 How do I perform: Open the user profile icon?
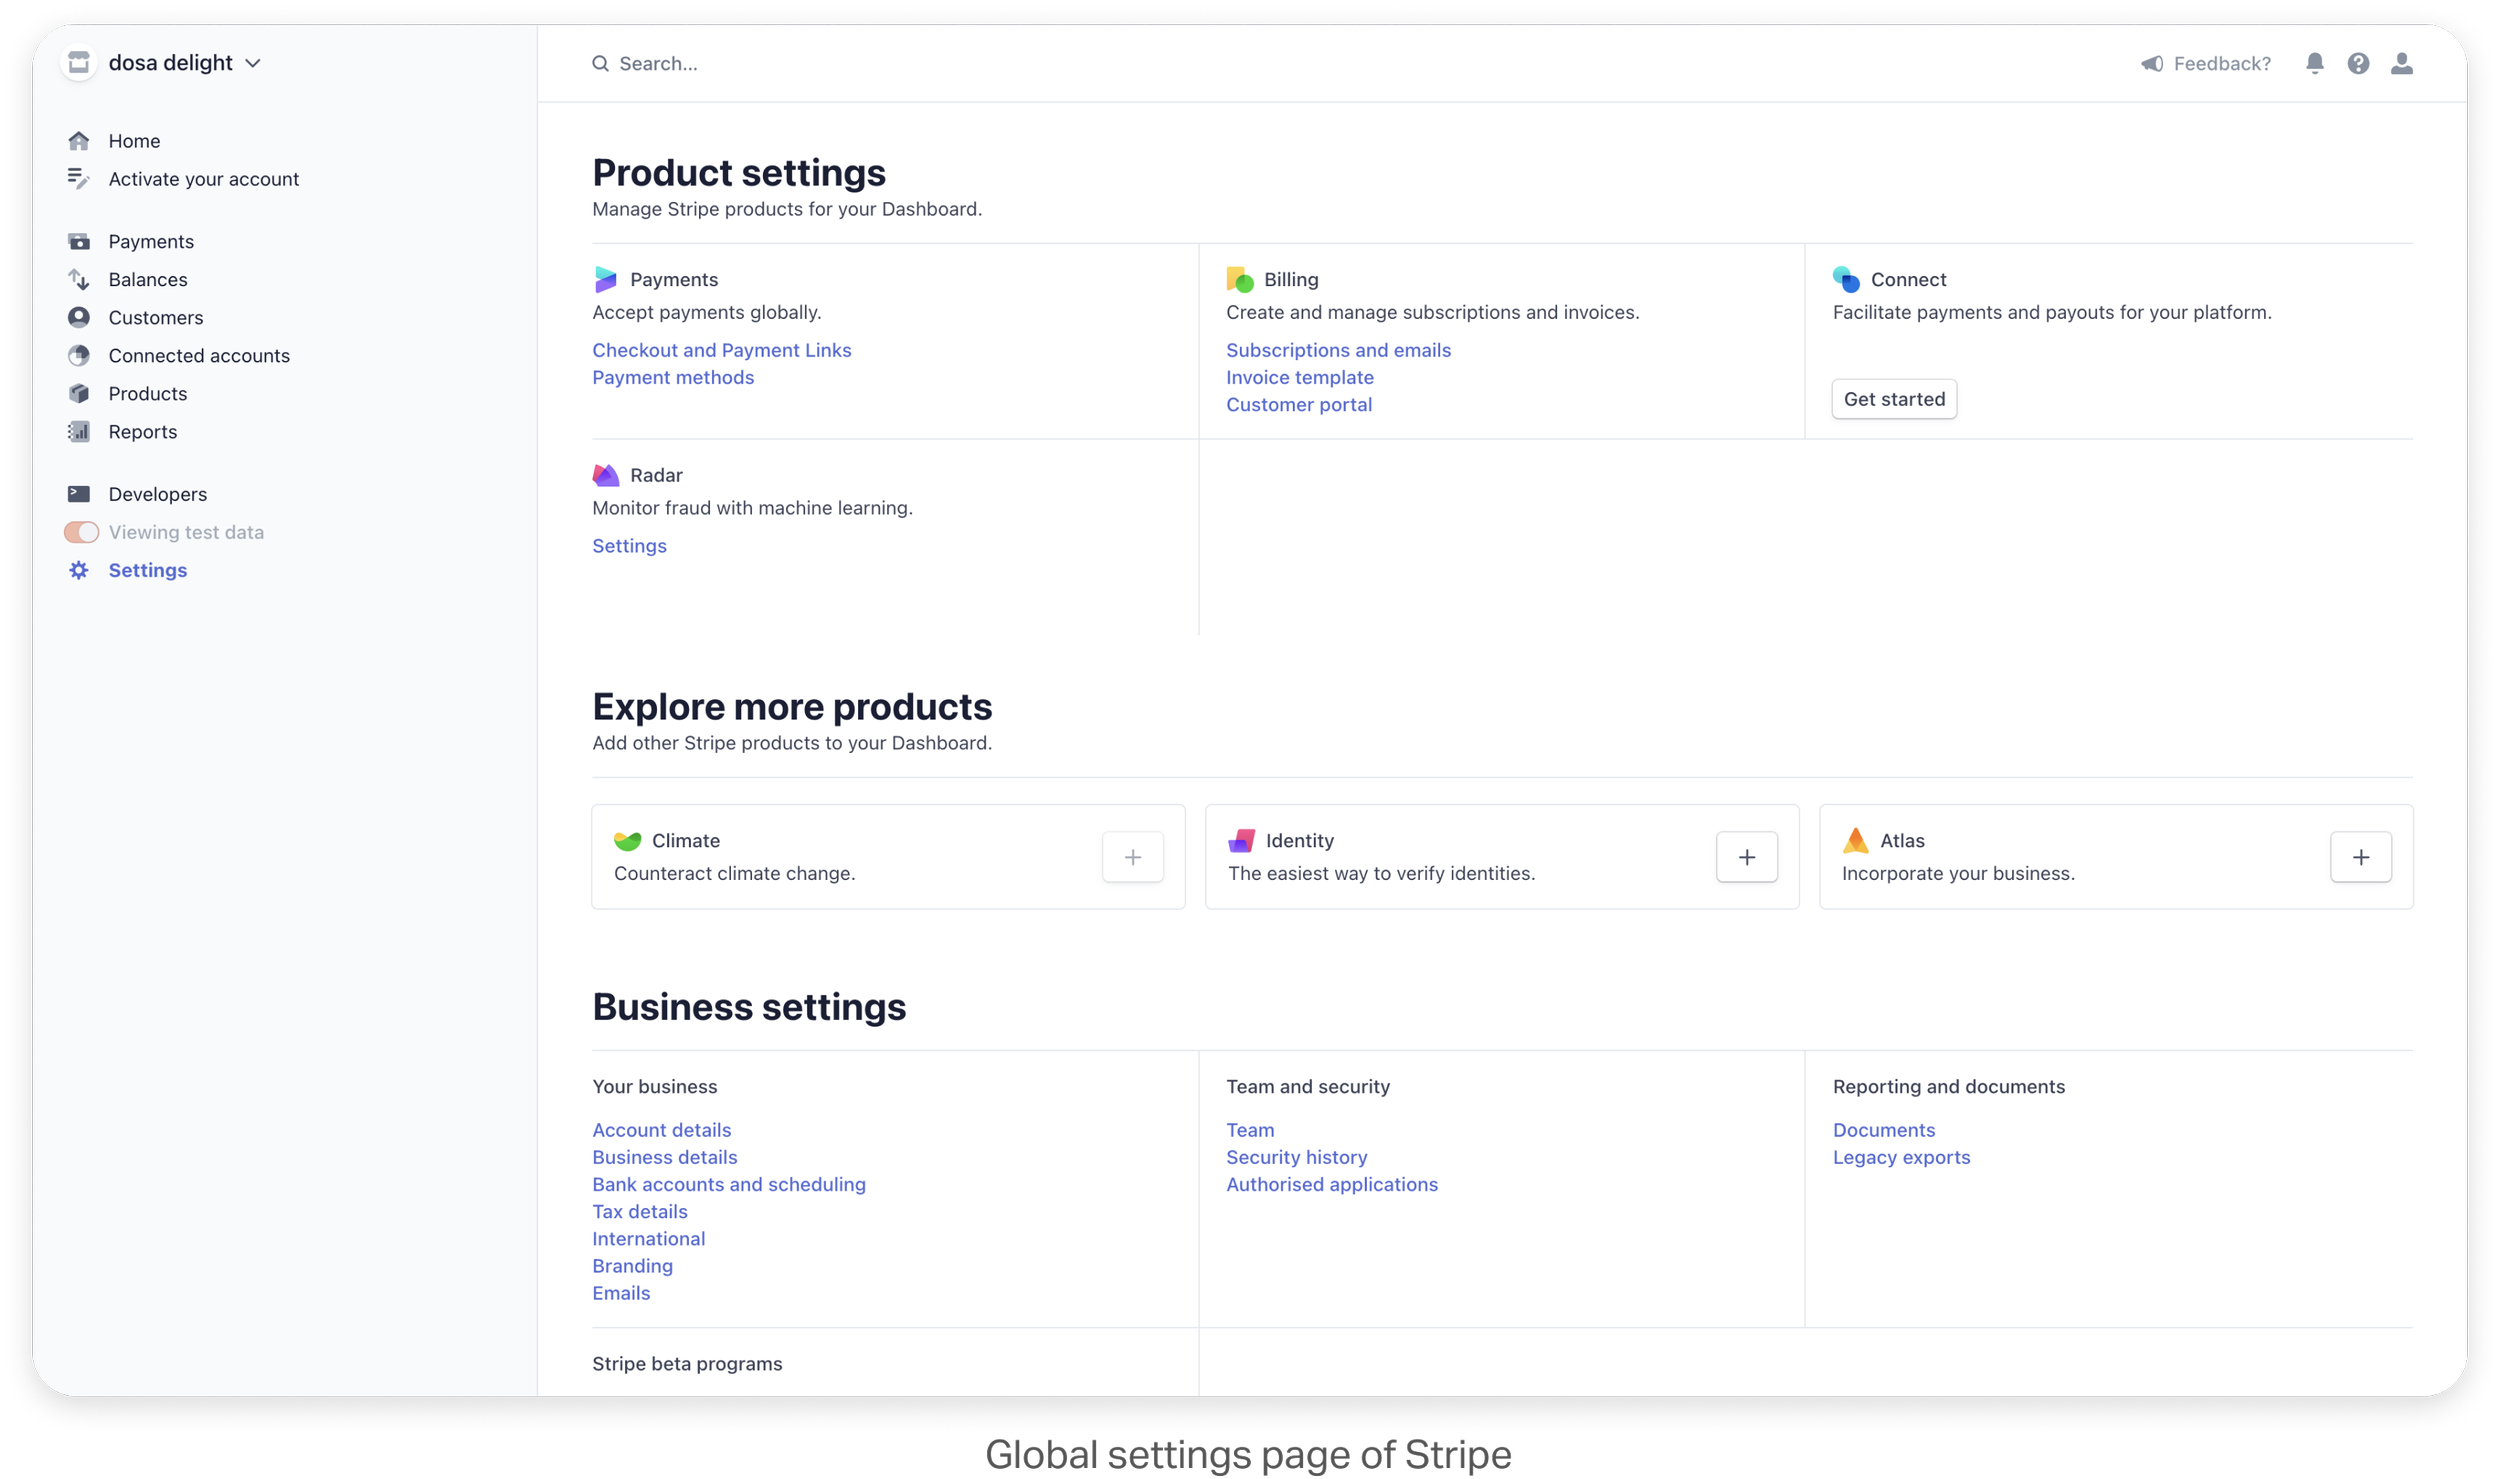pos(2401,64)
